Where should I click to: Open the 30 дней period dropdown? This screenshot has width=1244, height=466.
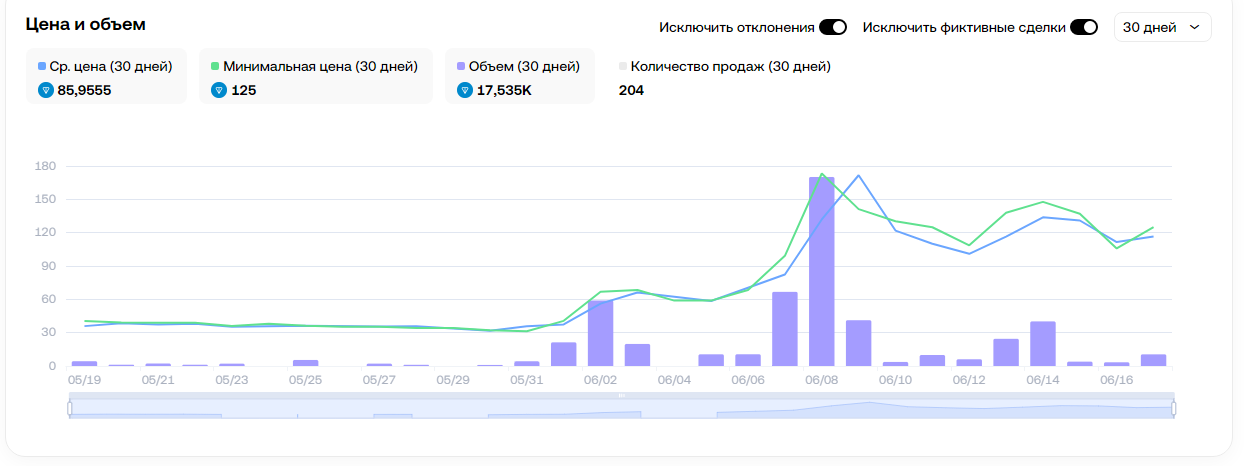pos(1162,27)
